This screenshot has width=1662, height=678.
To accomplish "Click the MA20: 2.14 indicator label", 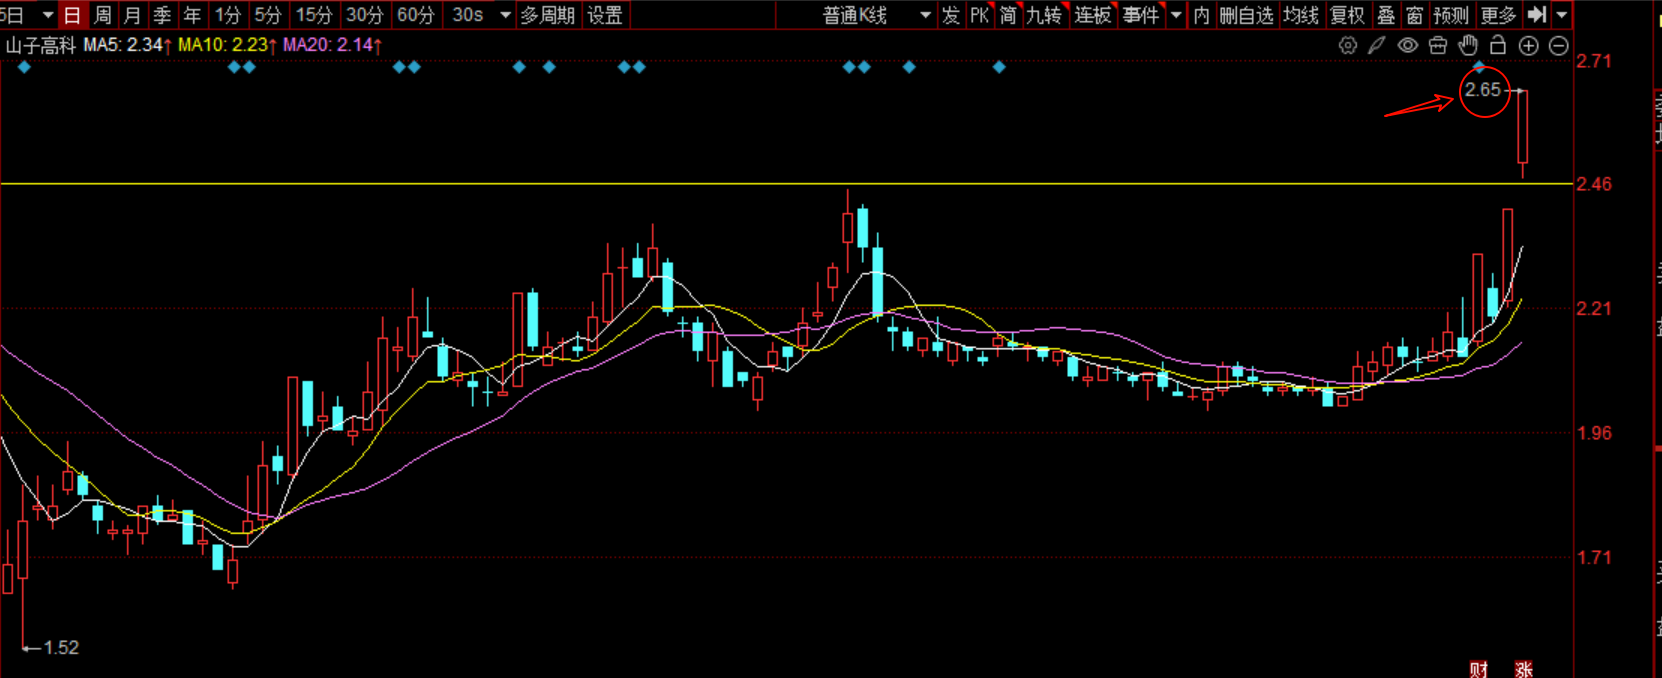I will pyautogui.click(x=332, y=45).
